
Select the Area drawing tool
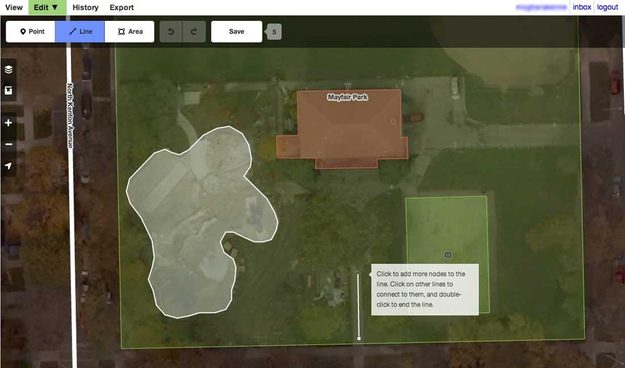point(130,31)
